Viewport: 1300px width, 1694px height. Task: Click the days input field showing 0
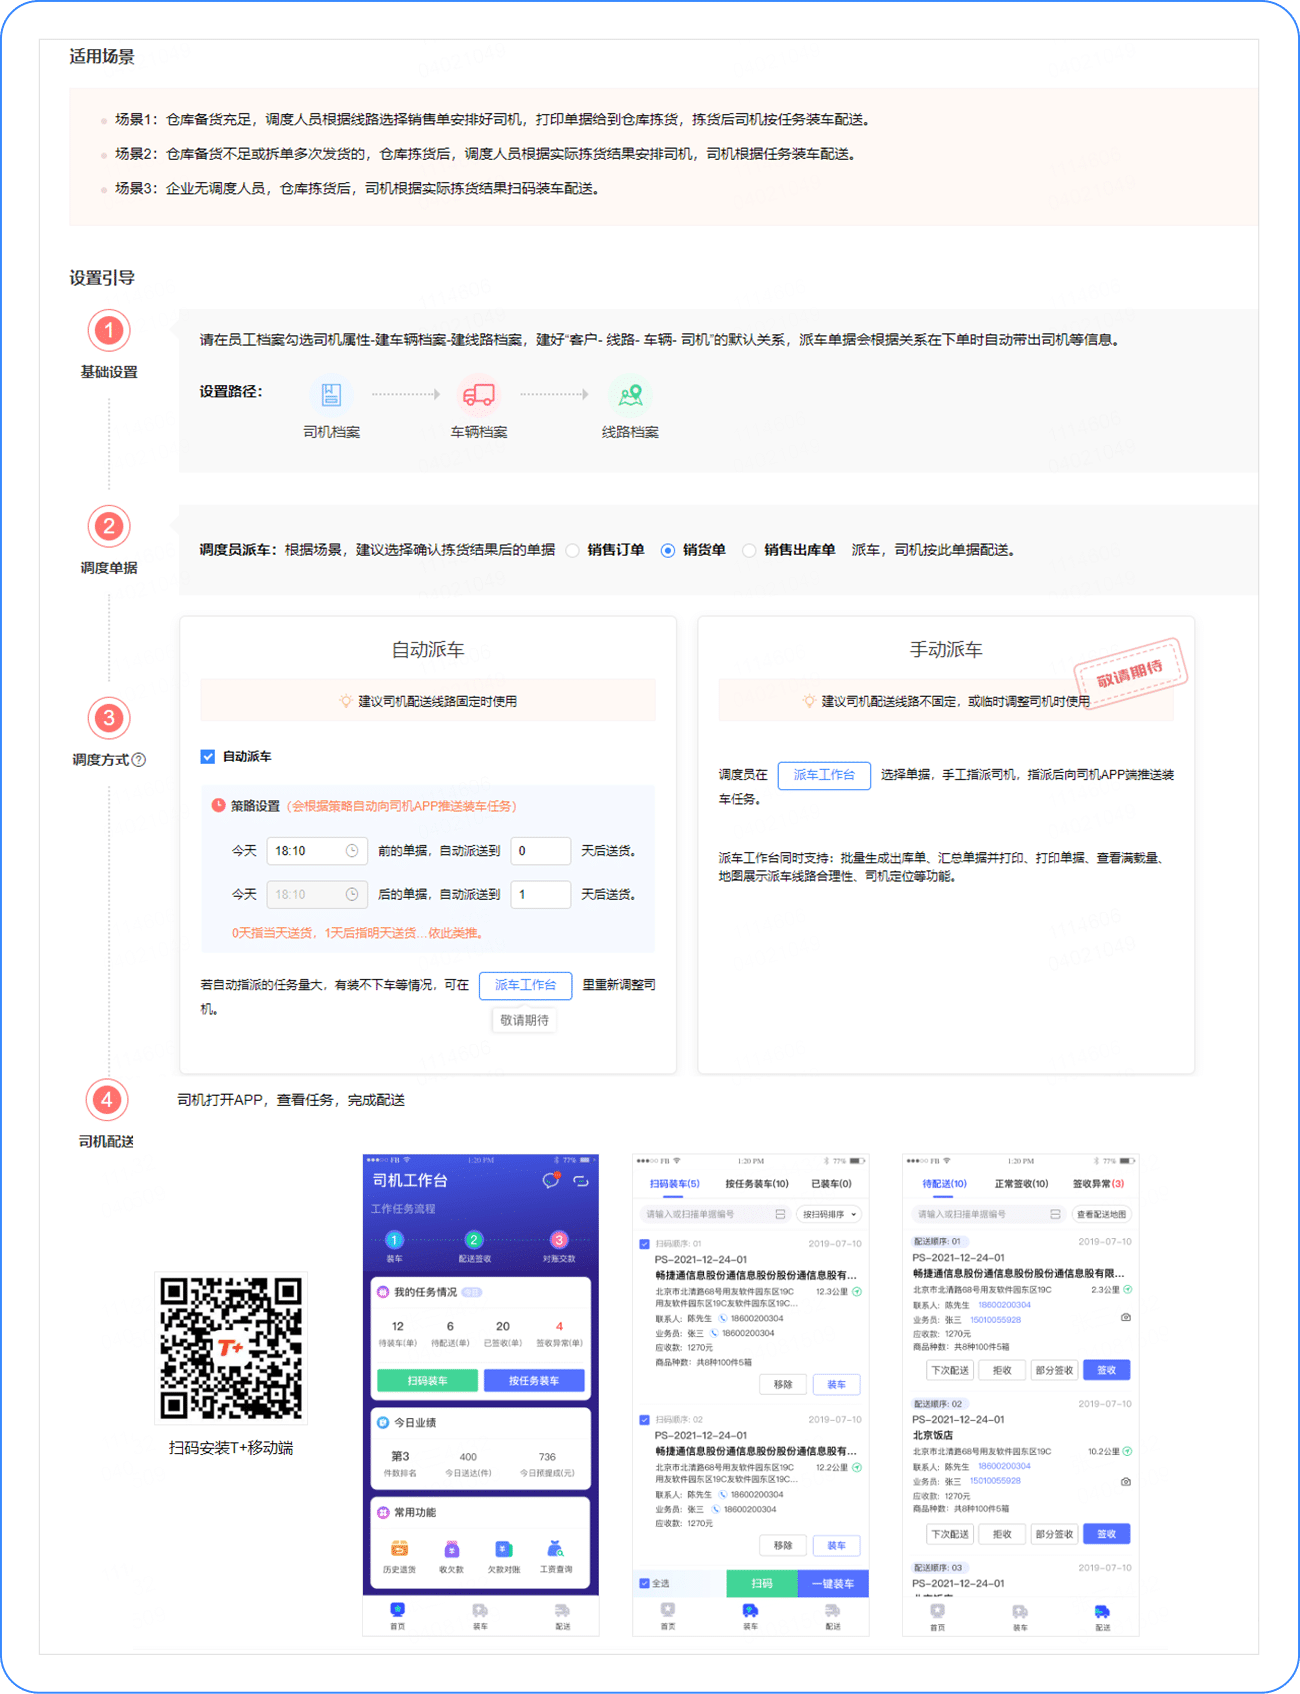tap(540, 851)
